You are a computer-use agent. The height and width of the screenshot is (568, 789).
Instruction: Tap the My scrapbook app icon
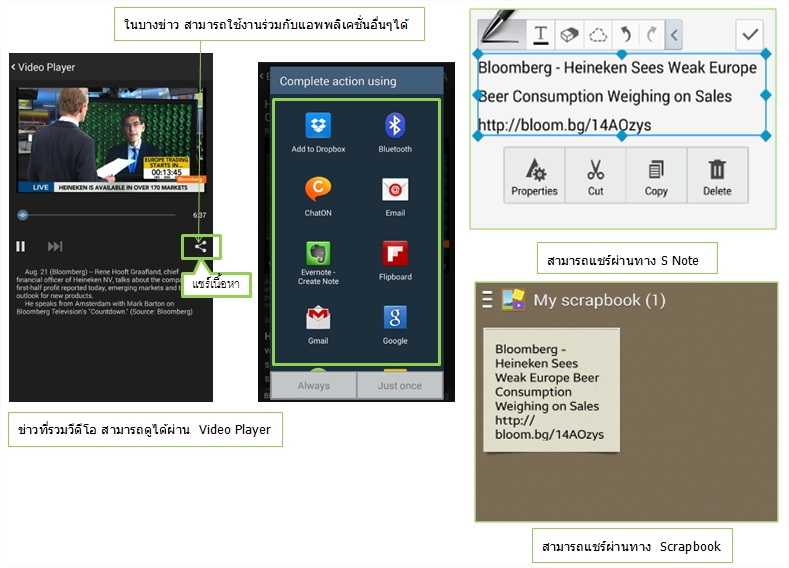513,299
